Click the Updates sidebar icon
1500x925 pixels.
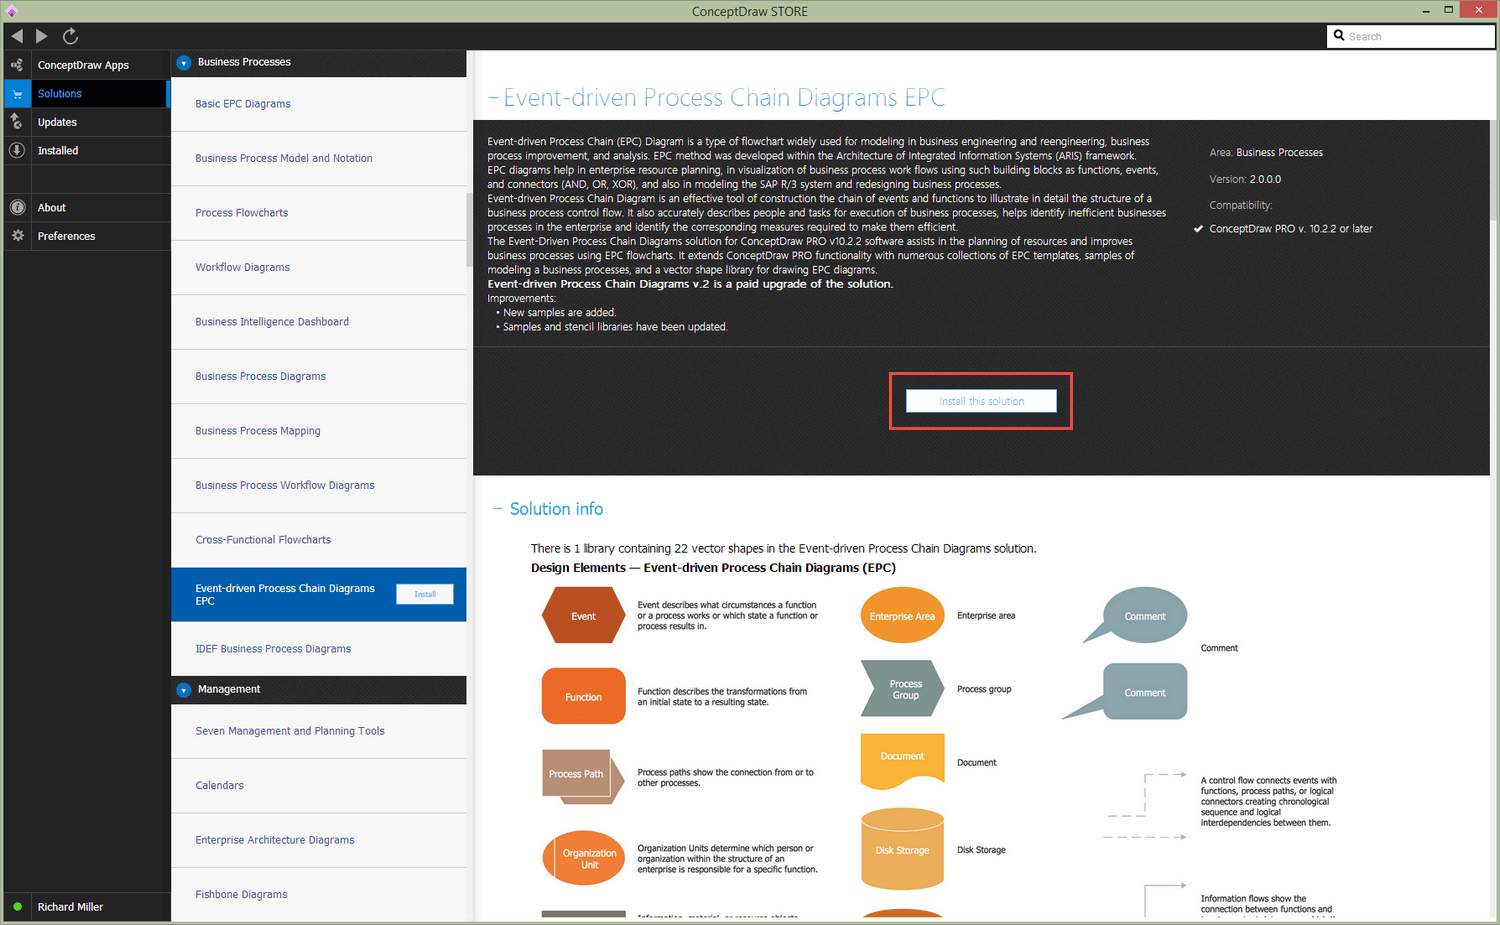pyautogui.click(x=17, y=122)
